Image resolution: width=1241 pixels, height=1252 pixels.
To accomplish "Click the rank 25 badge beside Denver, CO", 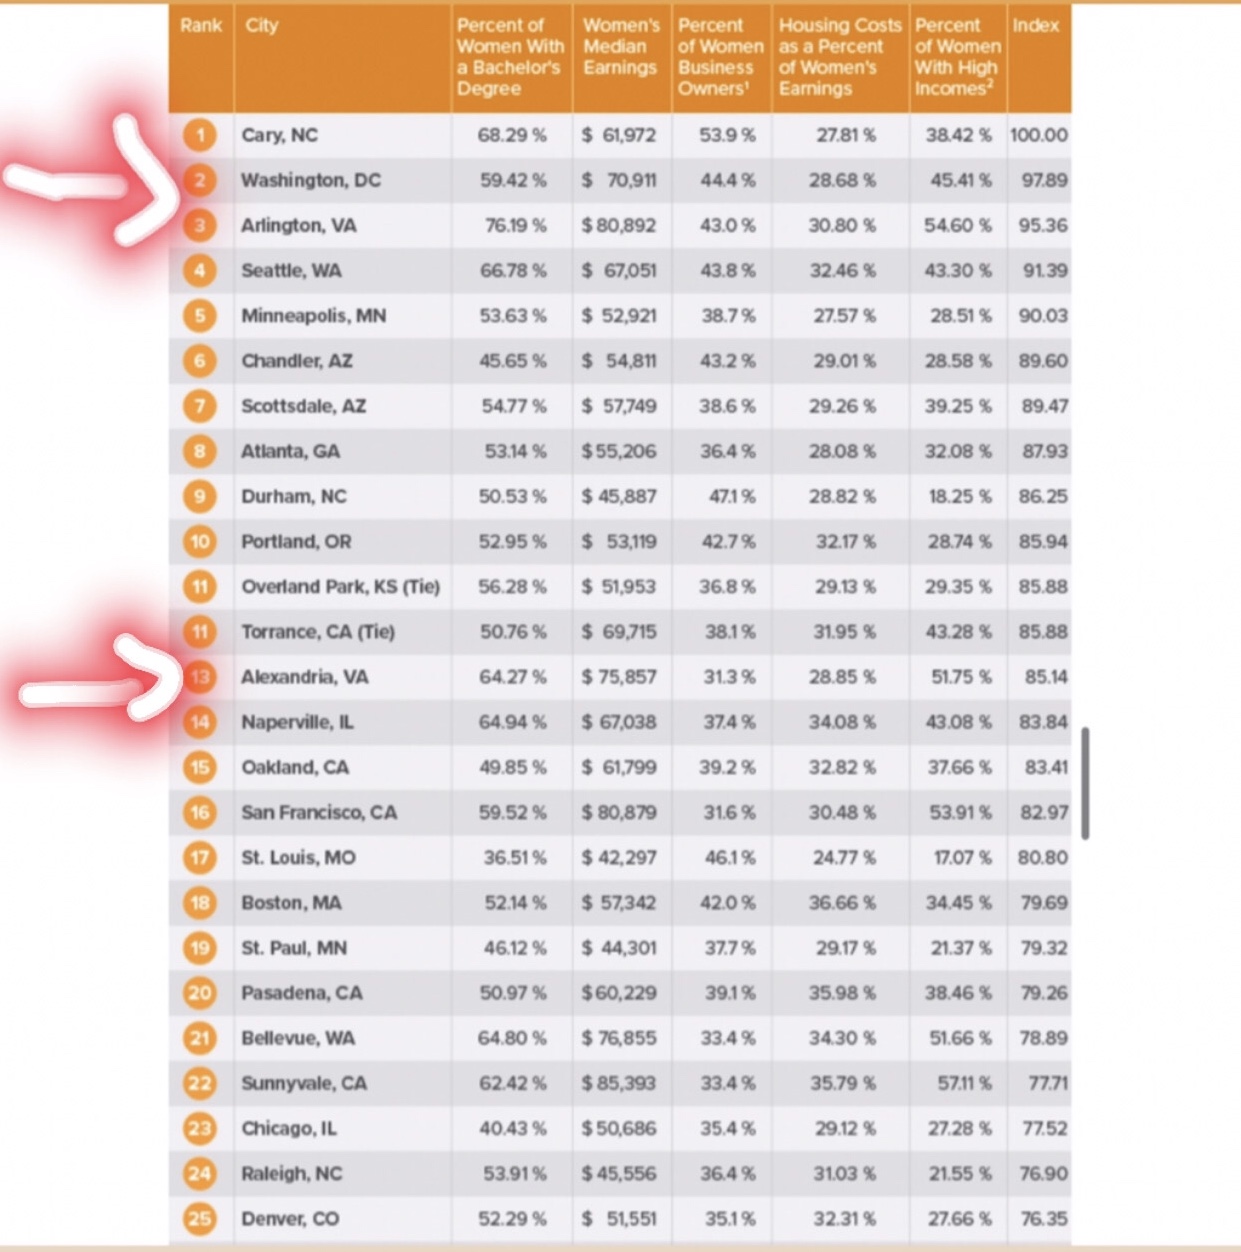I will [x=200, y=1218].
